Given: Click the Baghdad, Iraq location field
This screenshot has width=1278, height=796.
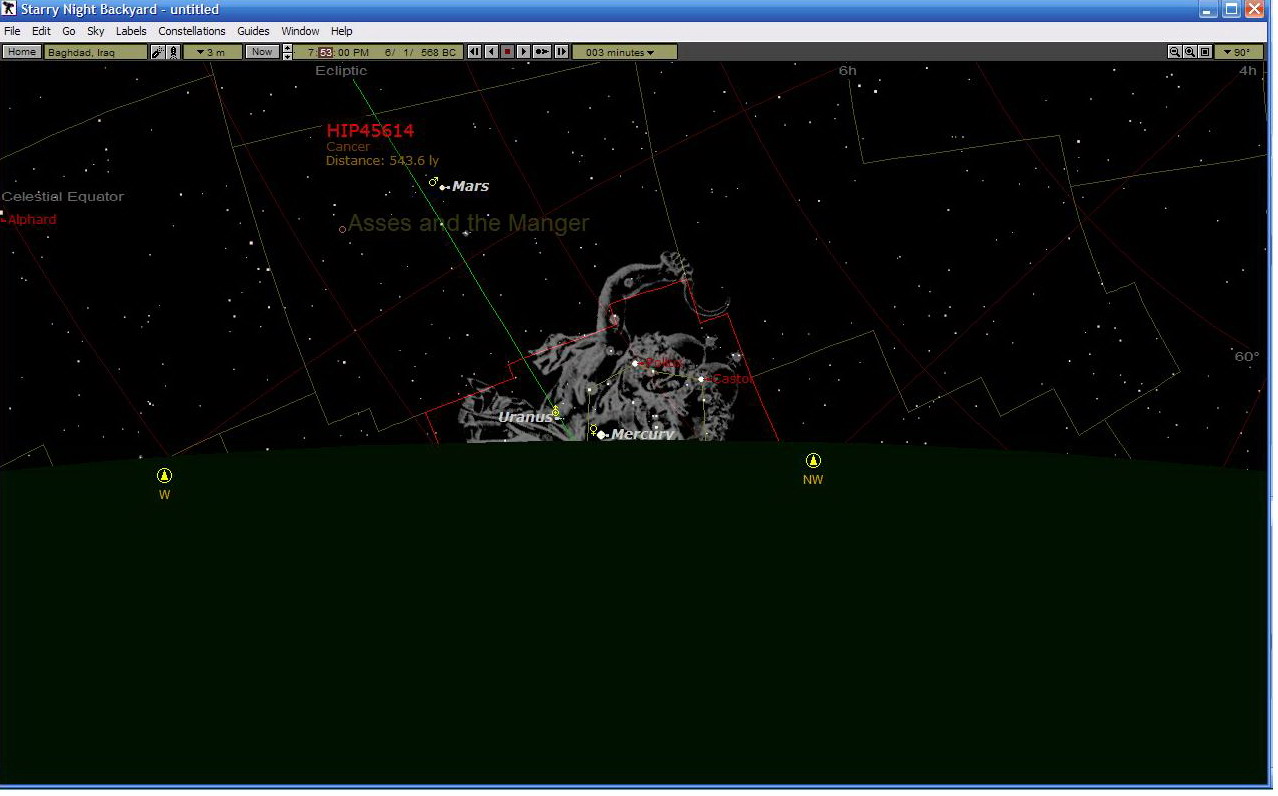Looking at the screenshot, I should coord(95,52).
